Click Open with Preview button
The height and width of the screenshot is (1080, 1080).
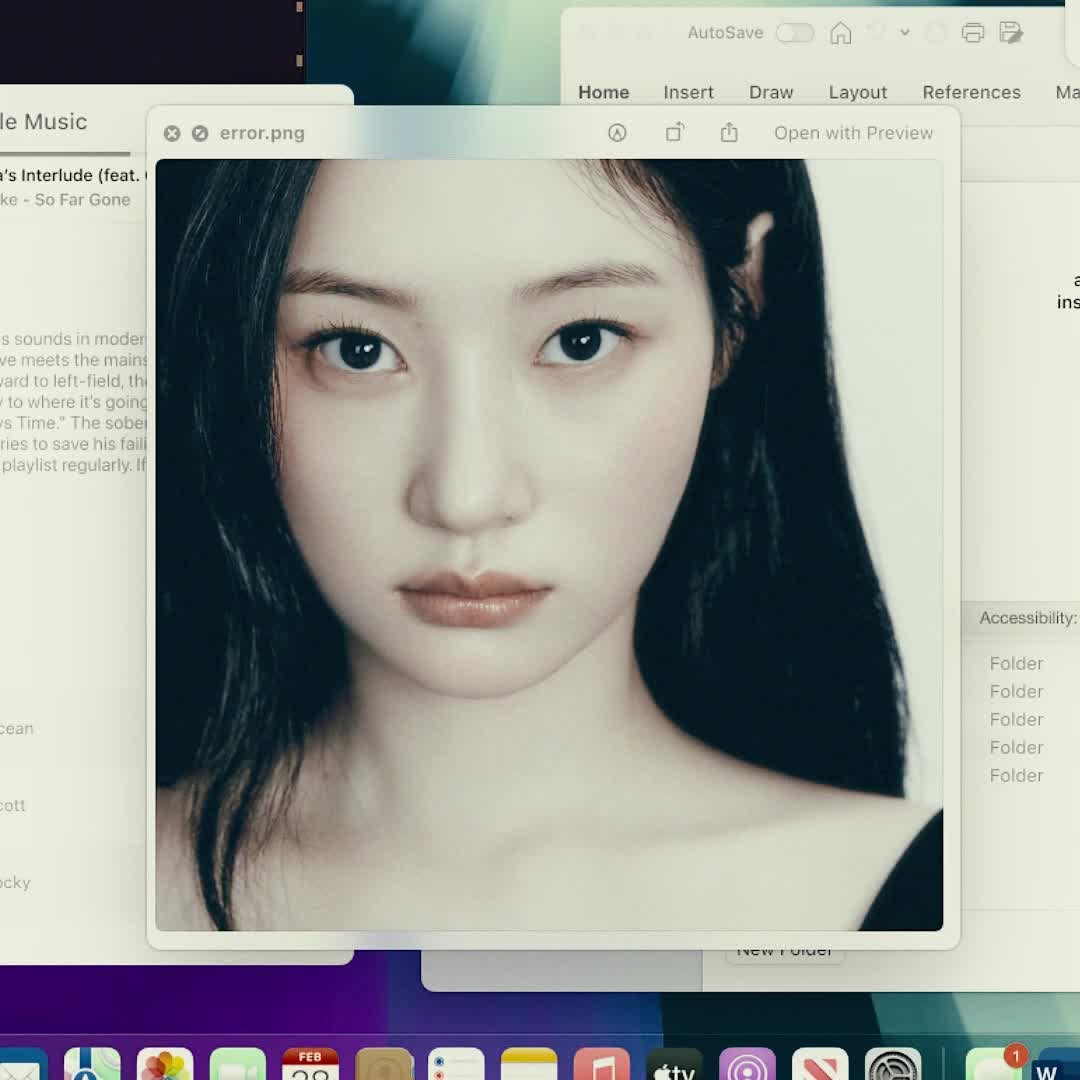coord(853,133)
